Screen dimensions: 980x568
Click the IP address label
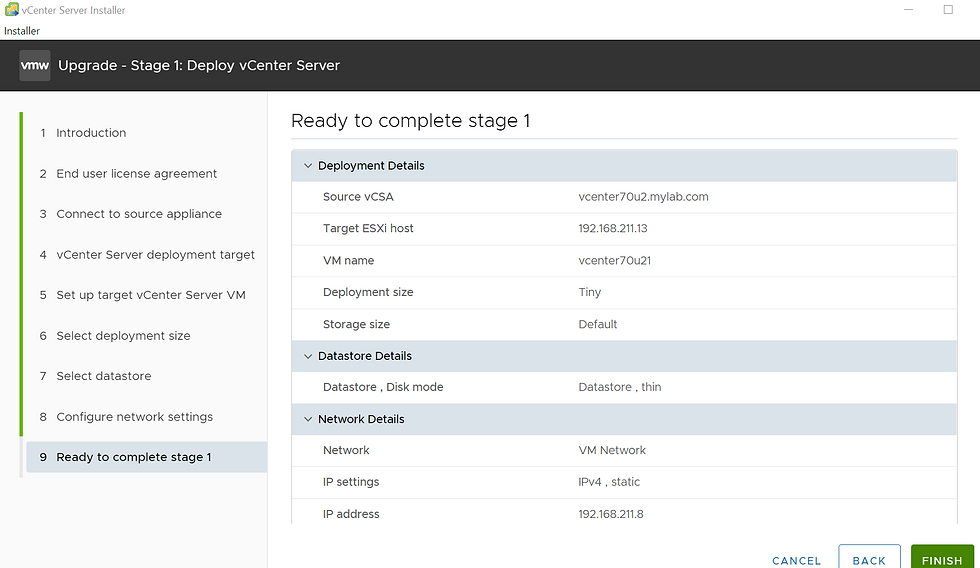[x=351, y=514]
